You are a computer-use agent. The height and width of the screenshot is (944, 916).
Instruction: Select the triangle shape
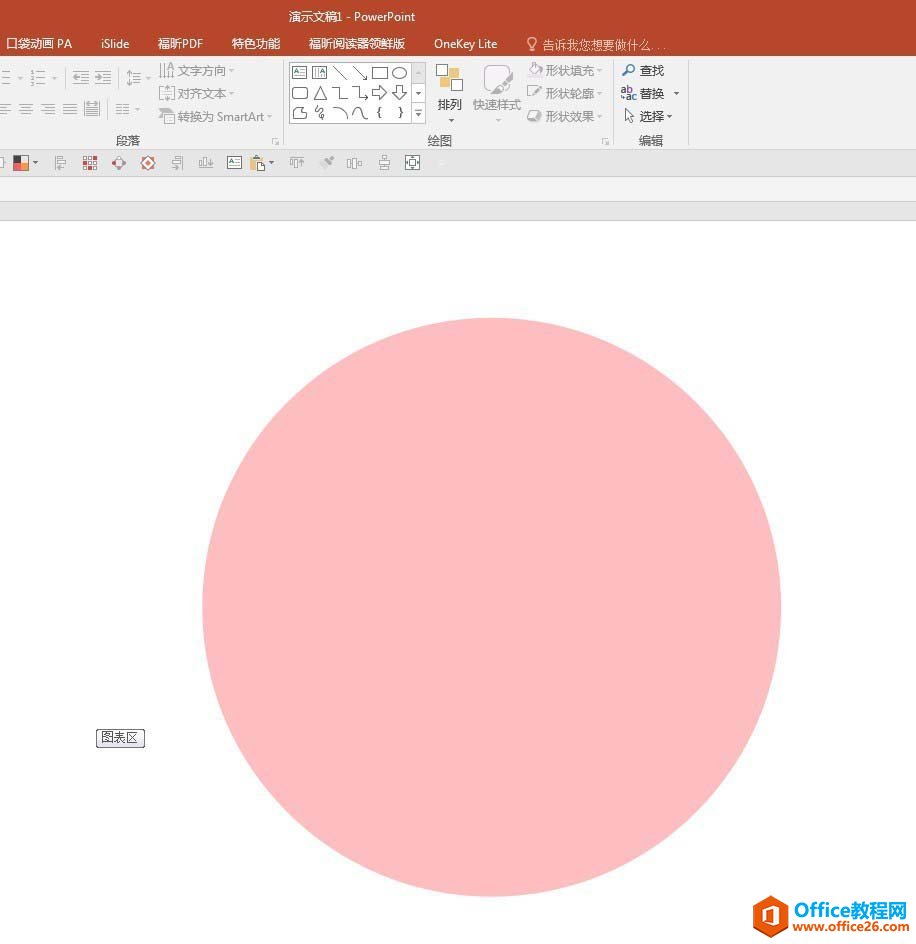(x=320, y=93)
